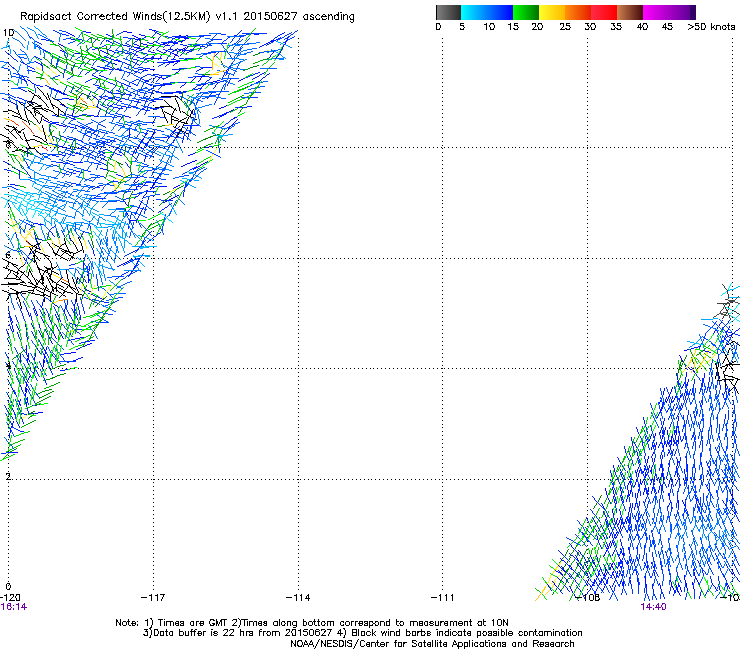Image resolution: width=740 pixels, height=650 pixels.
Task: Click the '15' legend scale label
Action: pos(513,27)
